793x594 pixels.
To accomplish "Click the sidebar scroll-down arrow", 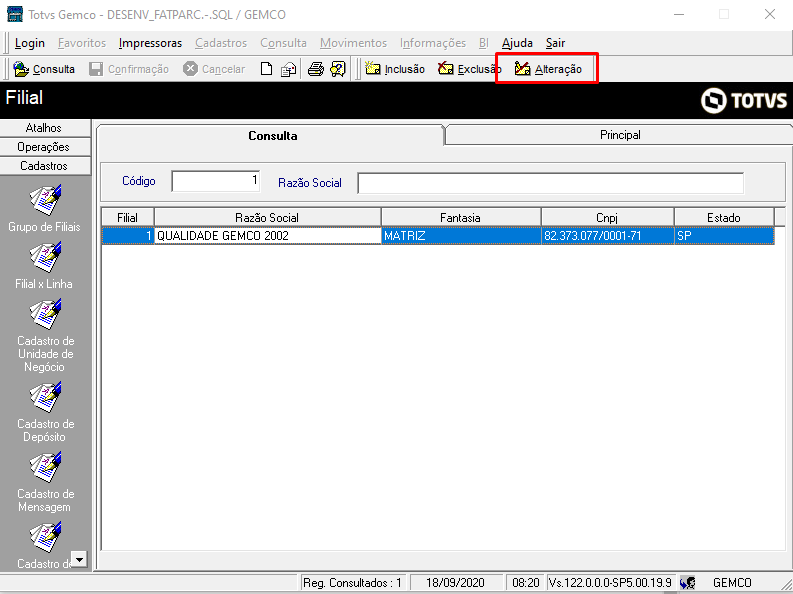I will (79, 559).
